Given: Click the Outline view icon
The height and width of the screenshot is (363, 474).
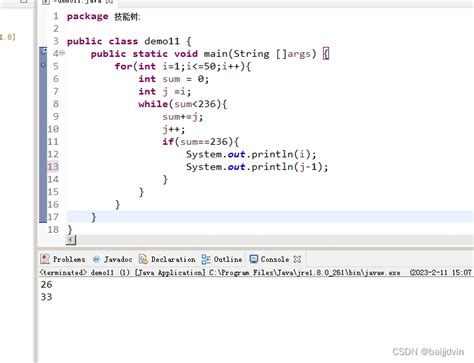Looking at the screenshot, I should tap(206, 259).
